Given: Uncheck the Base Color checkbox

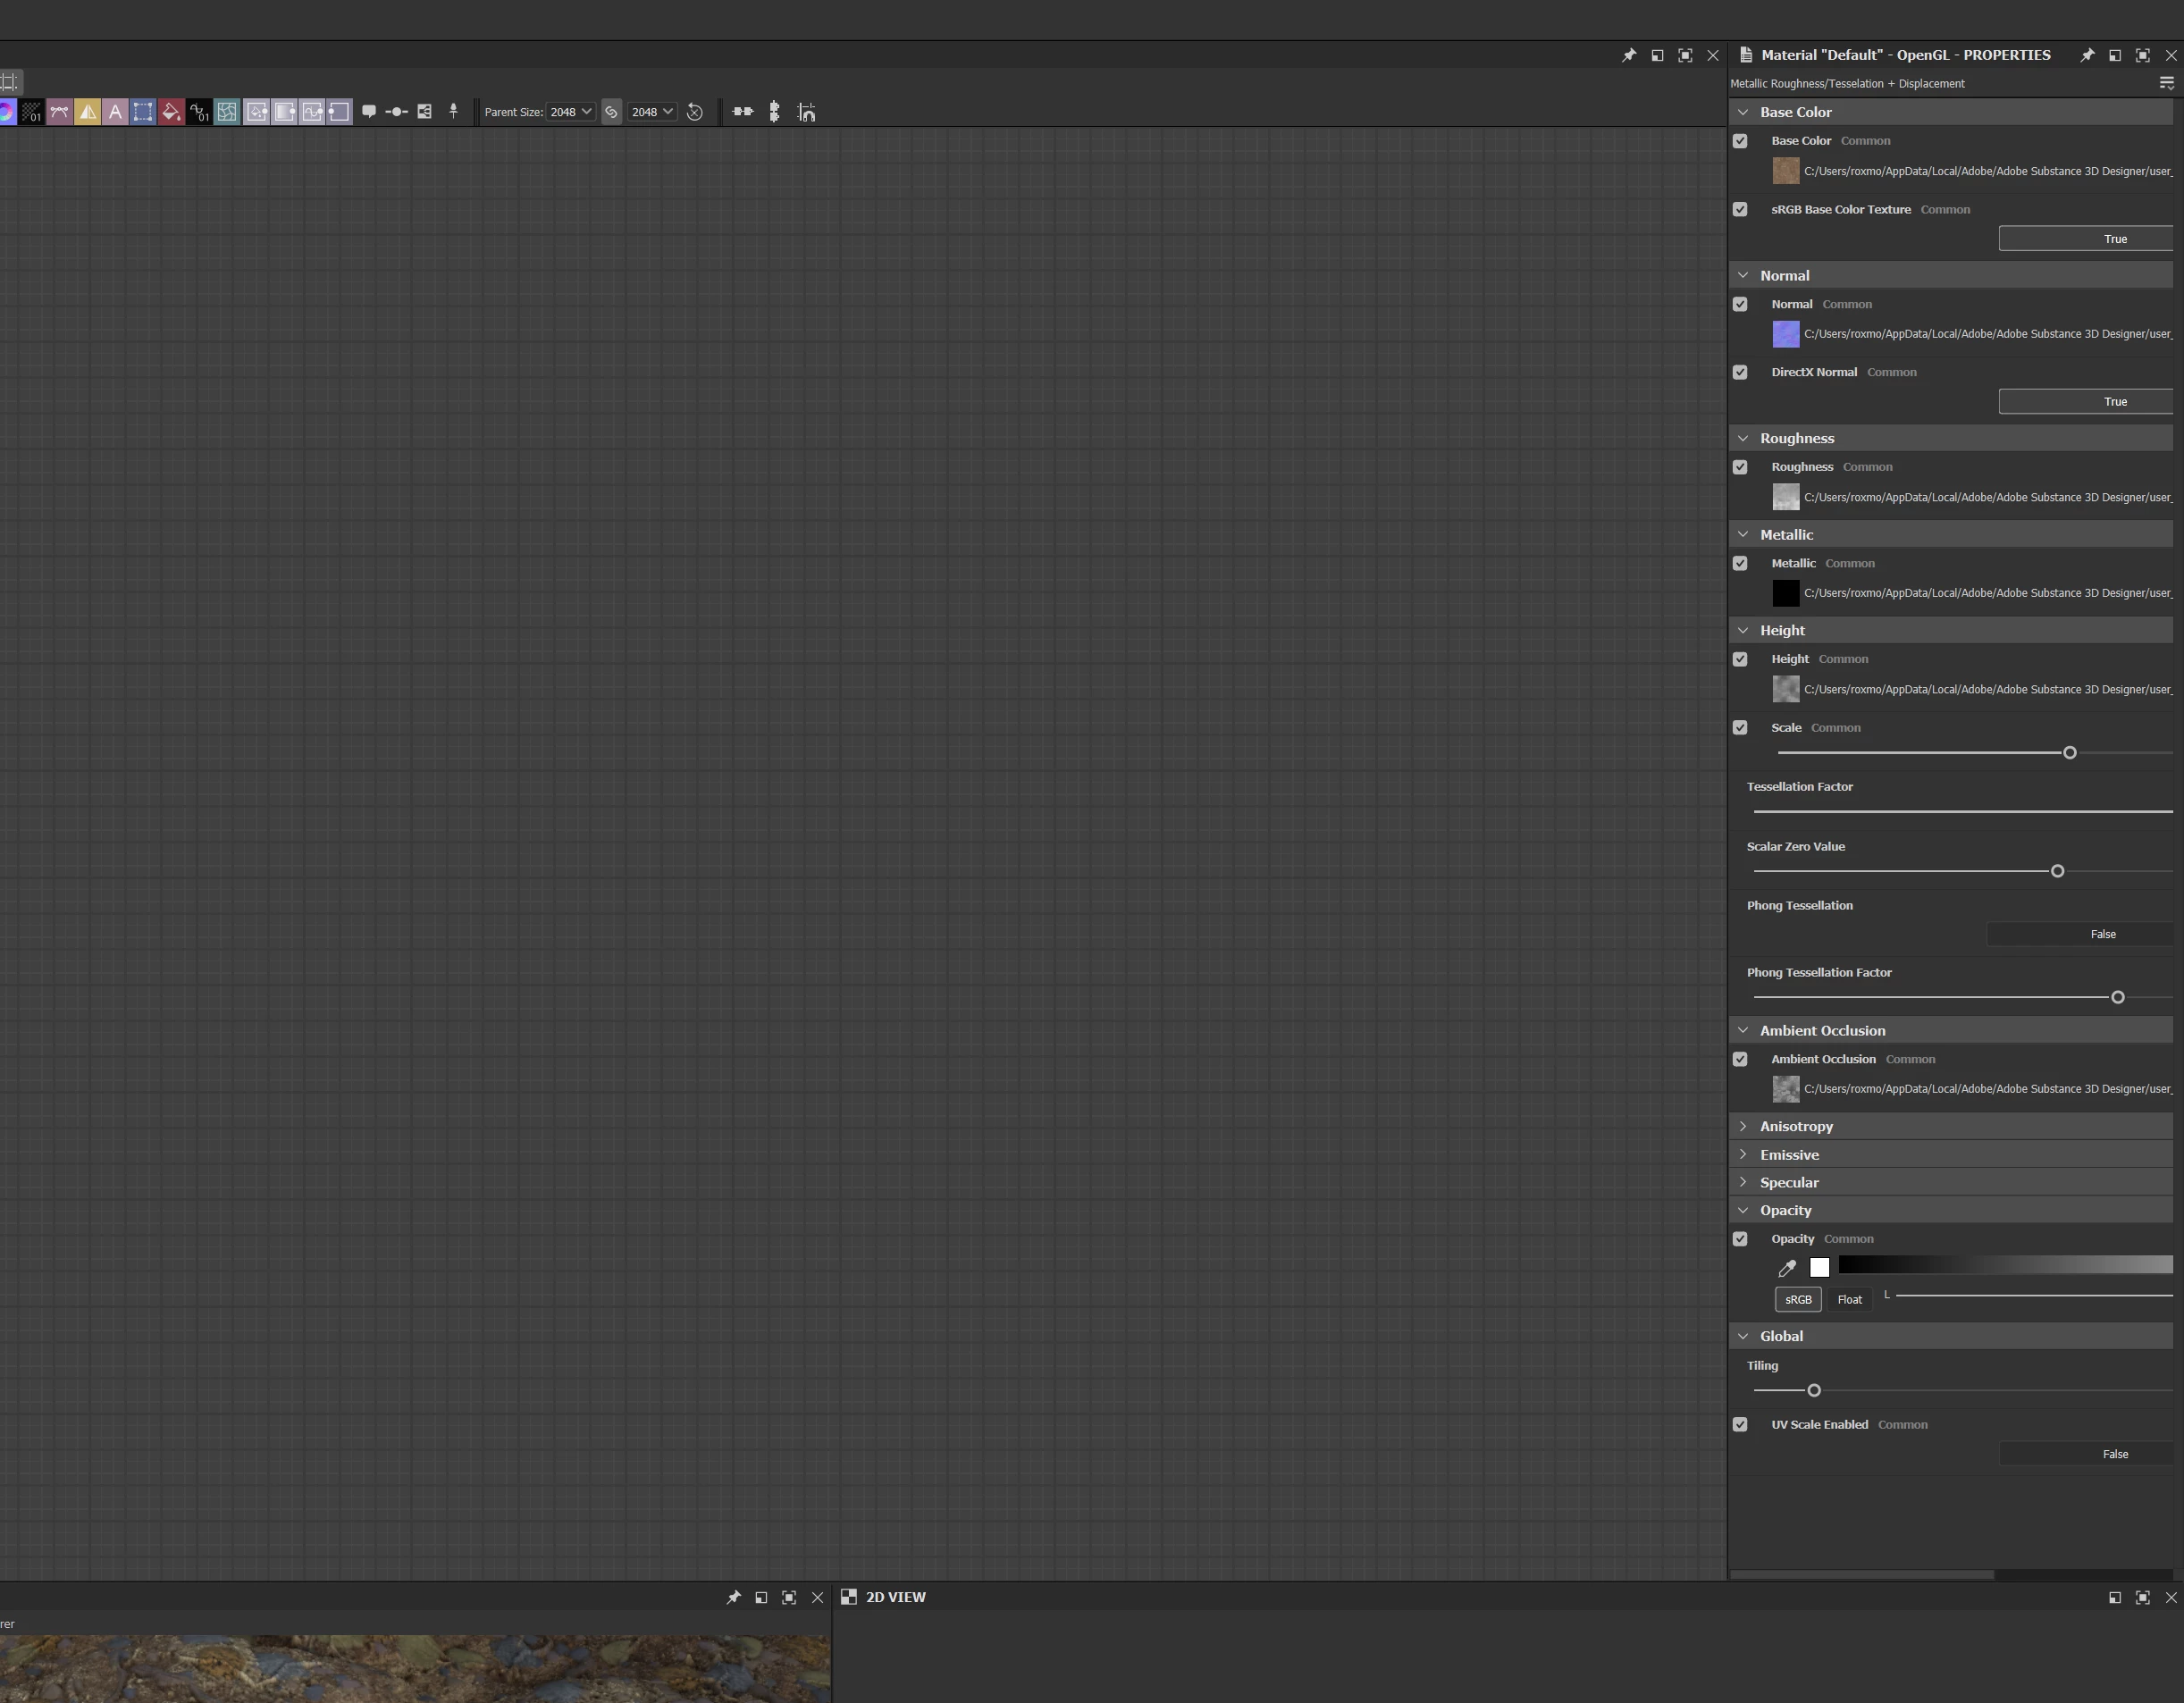Looking at the screenshot, I should pyautogui.click(x=1740, y=141).
